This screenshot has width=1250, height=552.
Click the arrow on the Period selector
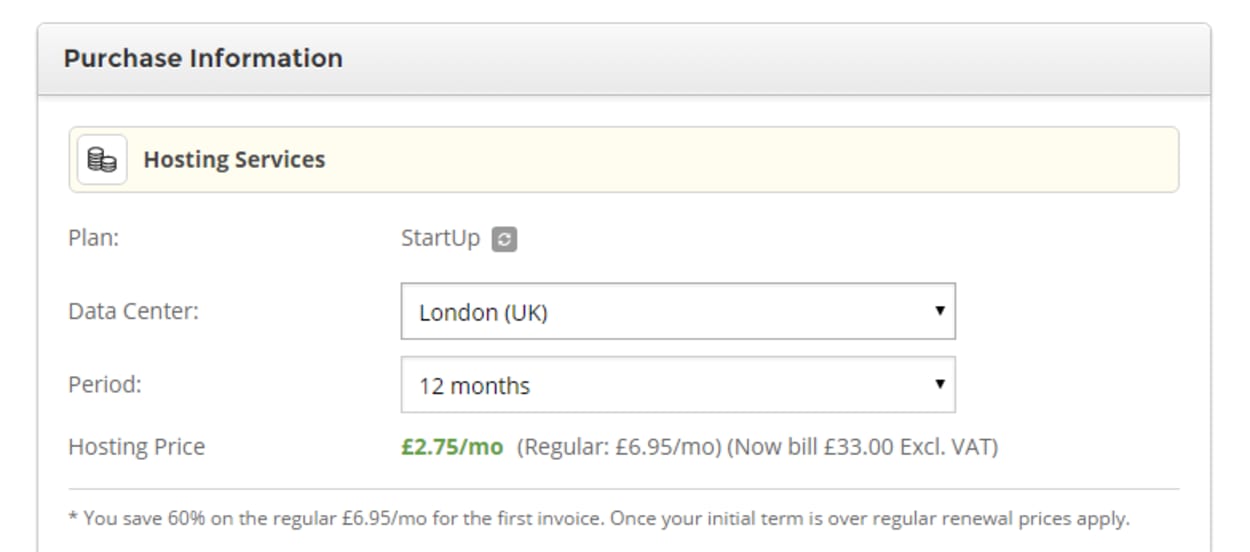[939, 384]
